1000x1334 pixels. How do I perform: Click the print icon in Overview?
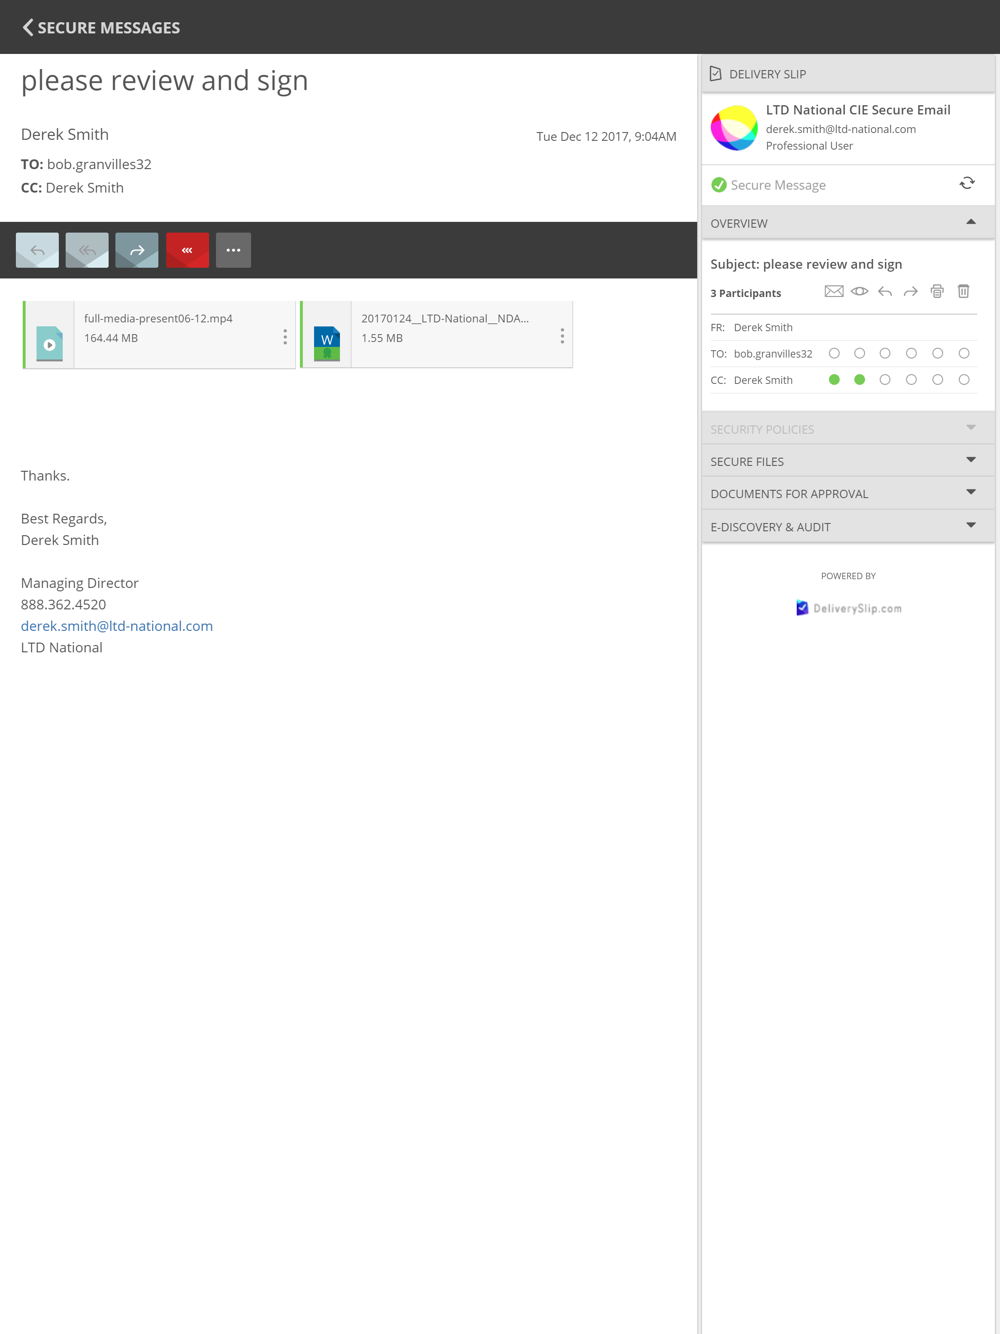(937, 292)
